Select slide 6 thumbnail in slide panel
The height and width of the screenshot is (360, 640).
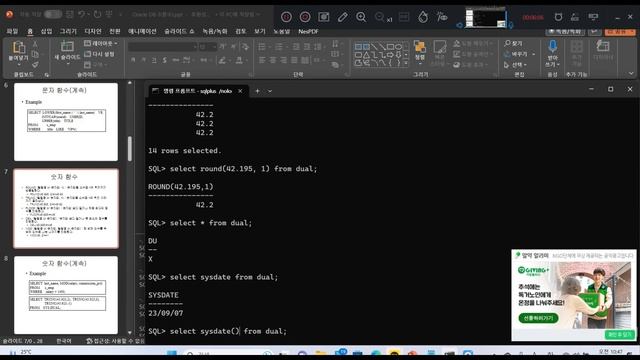click(x=66, y=122)
